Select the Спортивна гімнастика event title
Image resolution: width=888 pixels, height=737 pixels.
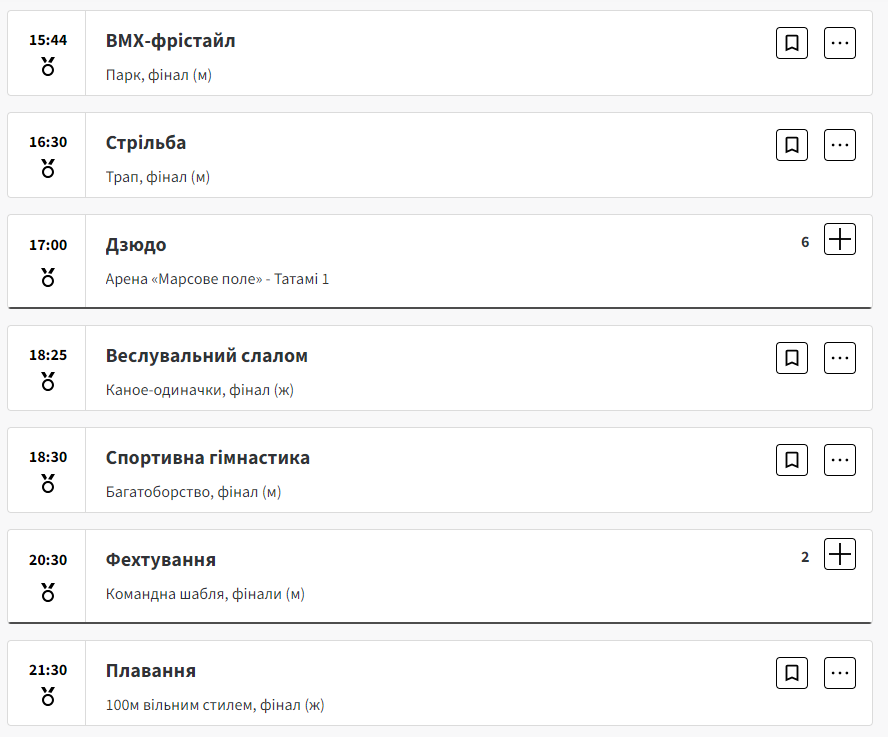click(x=208, y=458)
